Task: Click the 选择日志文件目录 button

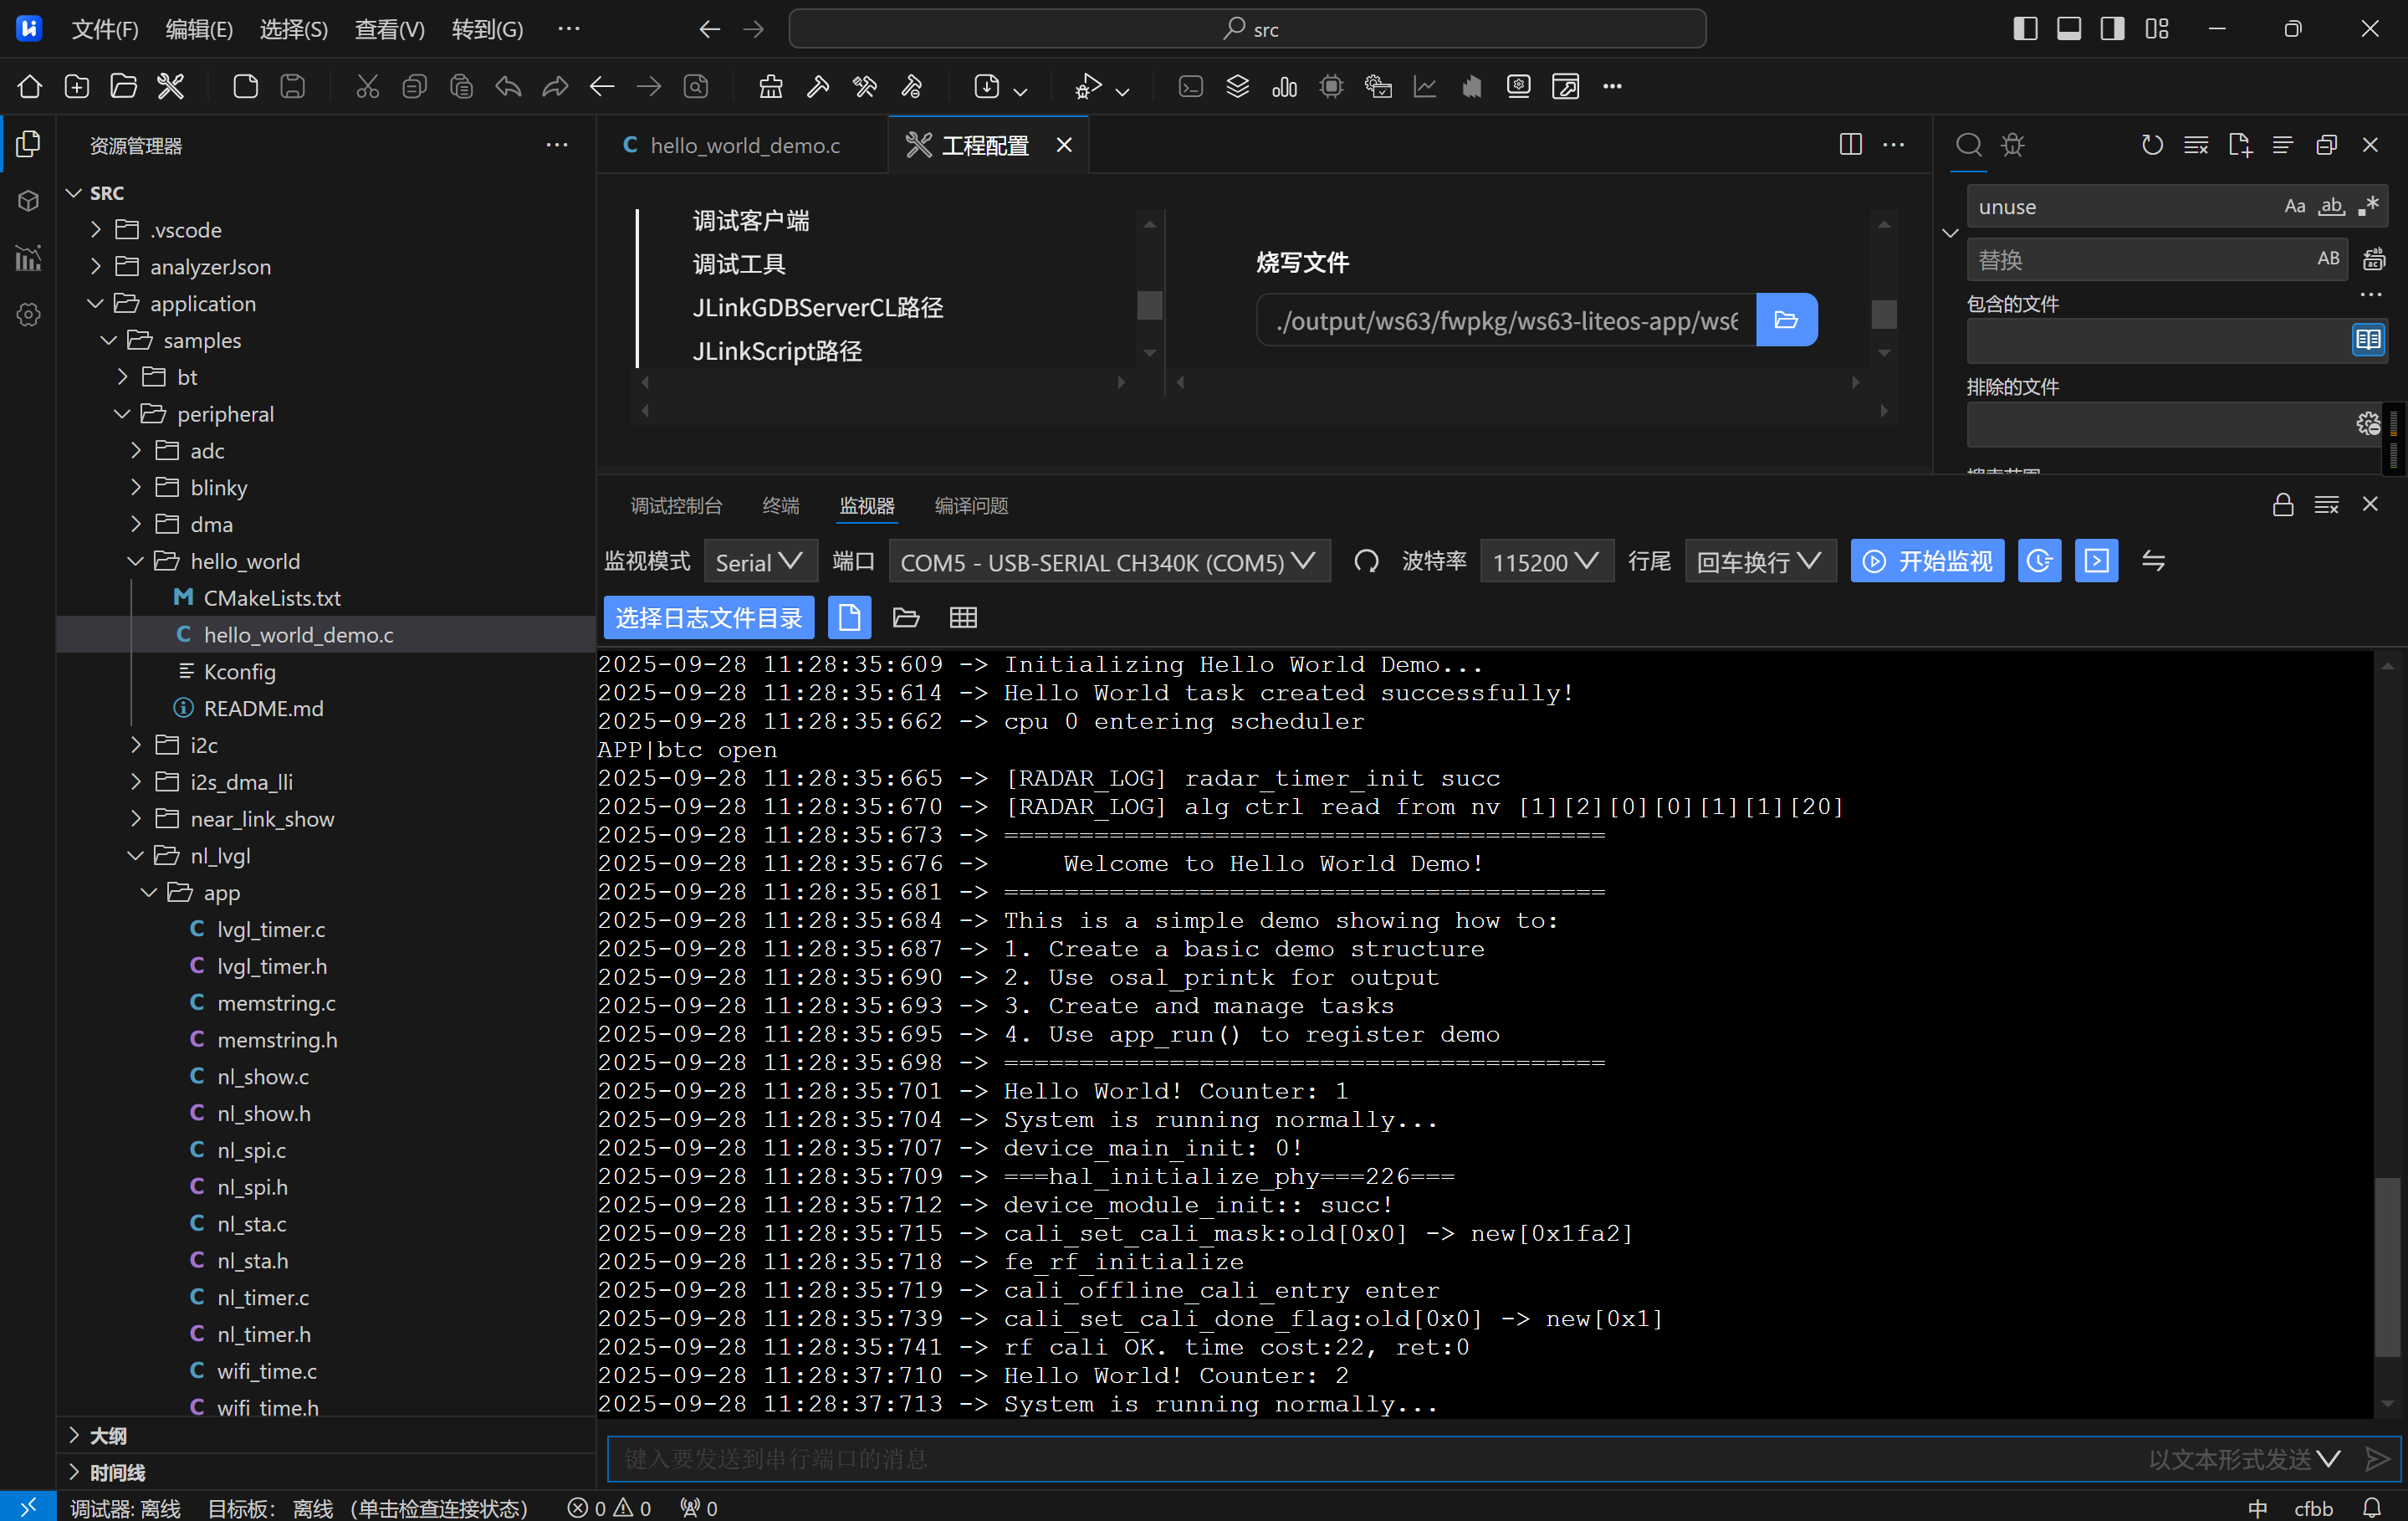Action: (709, 618)
